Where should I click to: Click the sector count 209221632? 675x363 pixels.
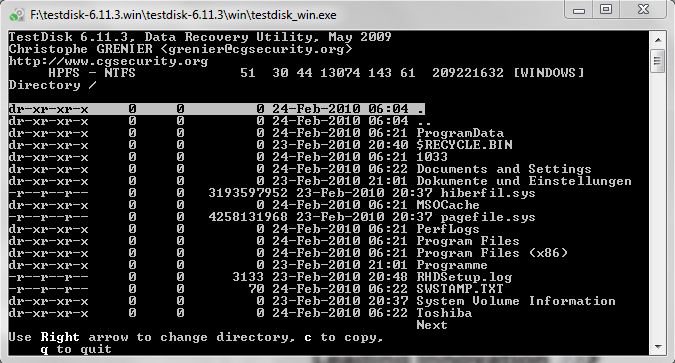(x=468, y=73)
